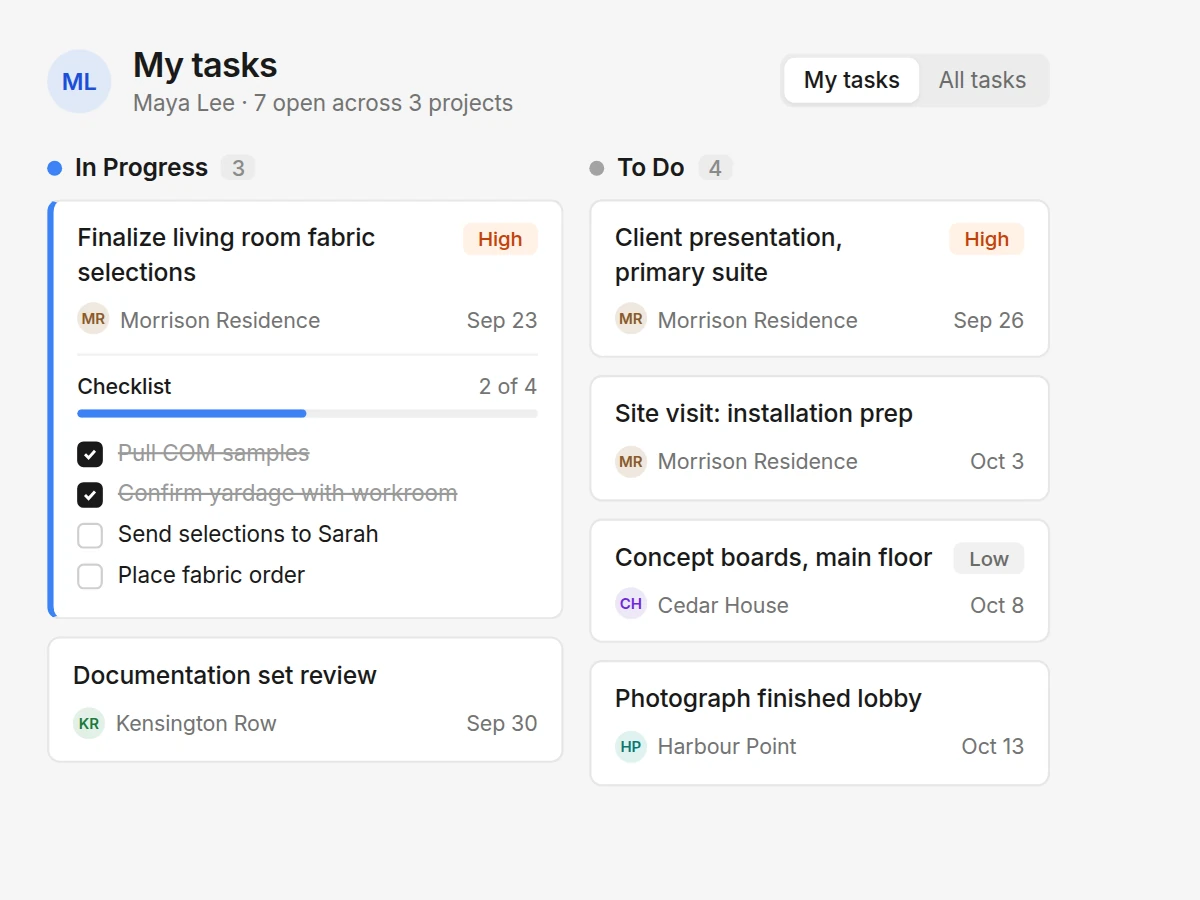Click the ML user avatar
This screenshot has height=900, width=1200.
(79, 81)
